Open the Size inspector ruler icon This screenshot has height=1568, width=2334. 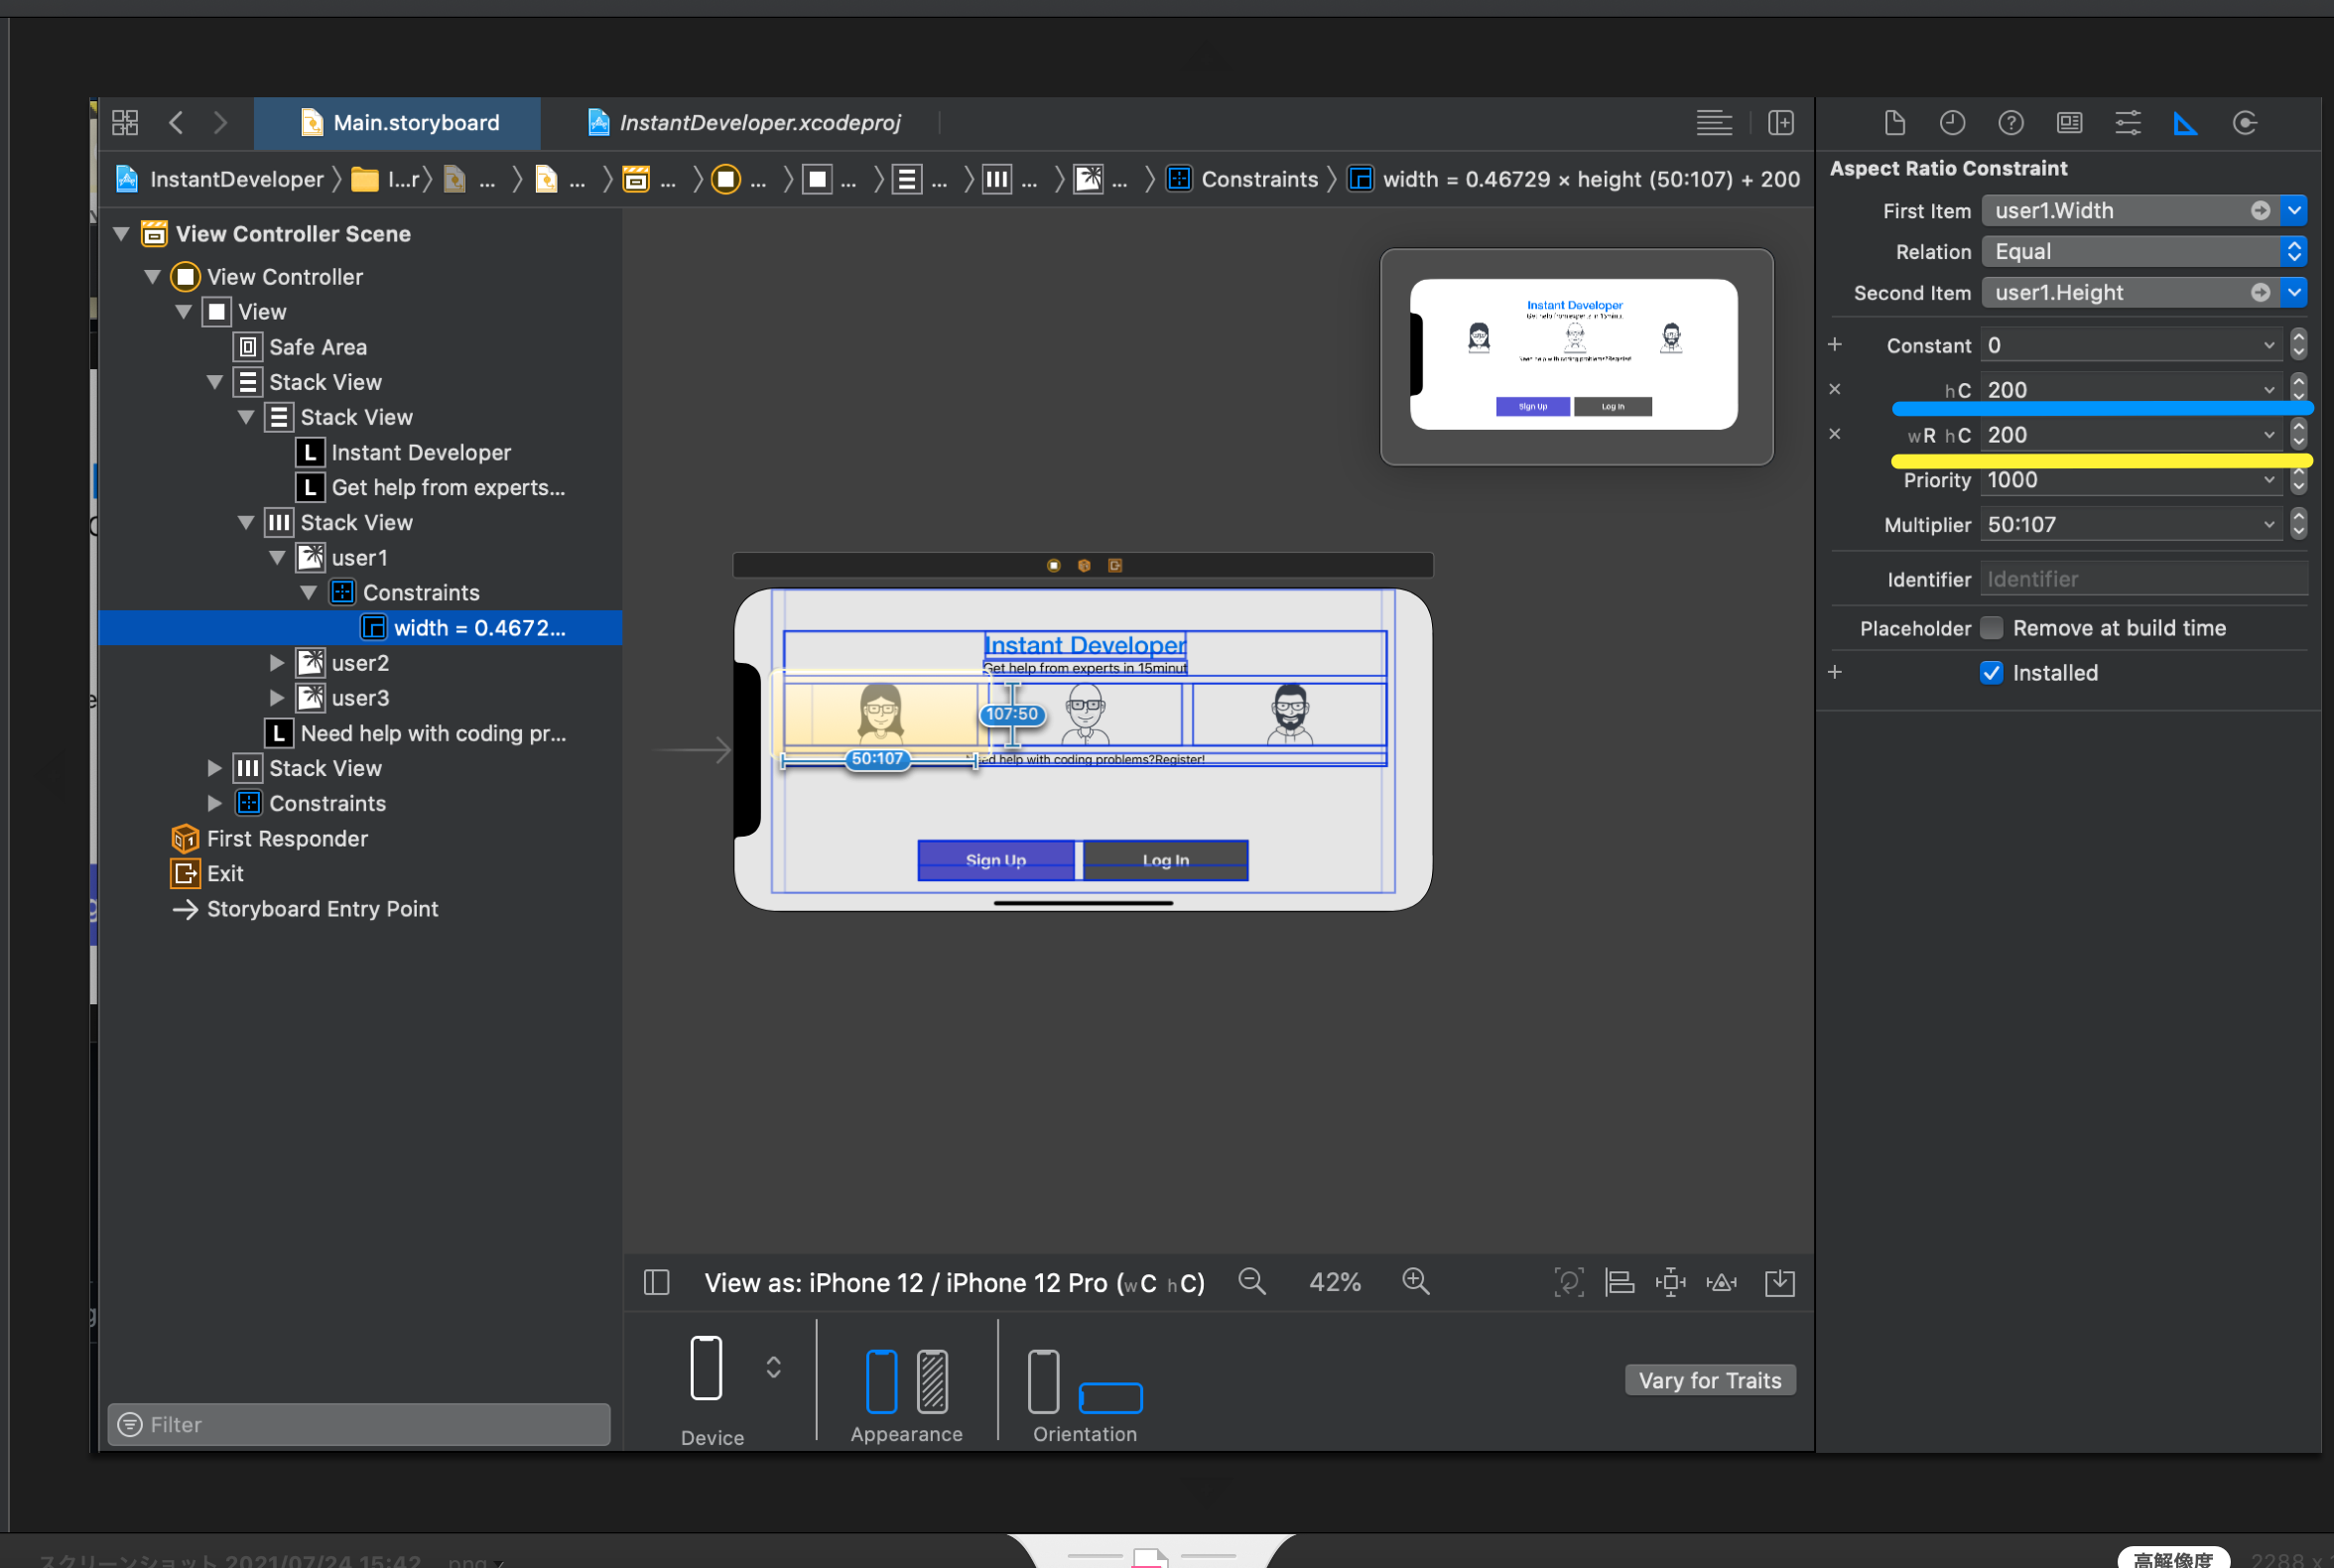2185,123
